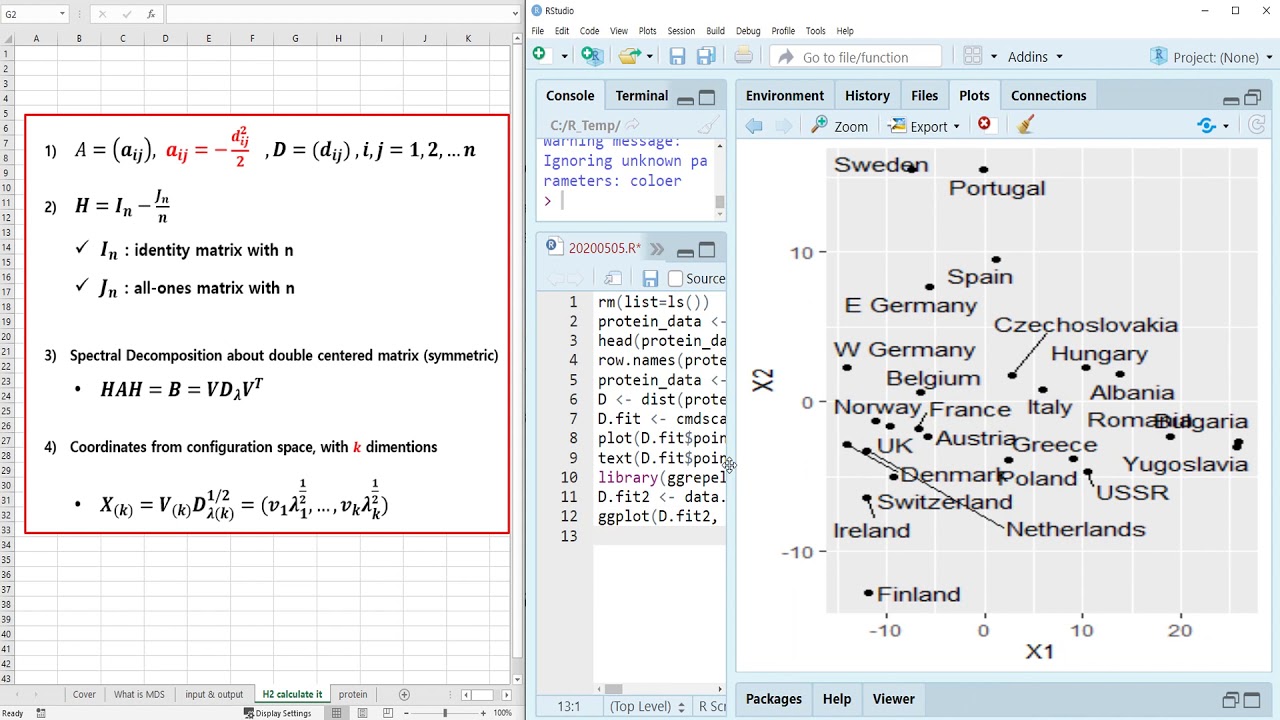Maximize the Plots pane
Screen dimensions: 1280x720
pyautogui.click(x=1253, y=97)
